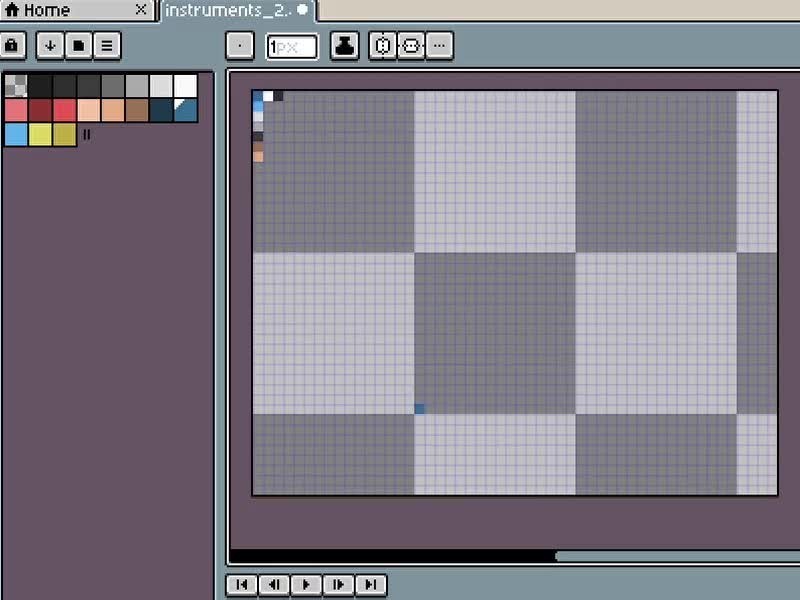This screenshot has width=800, height=600.
Task: Open the ink type button
Action: pyautogui.click(x=344, y=46)
